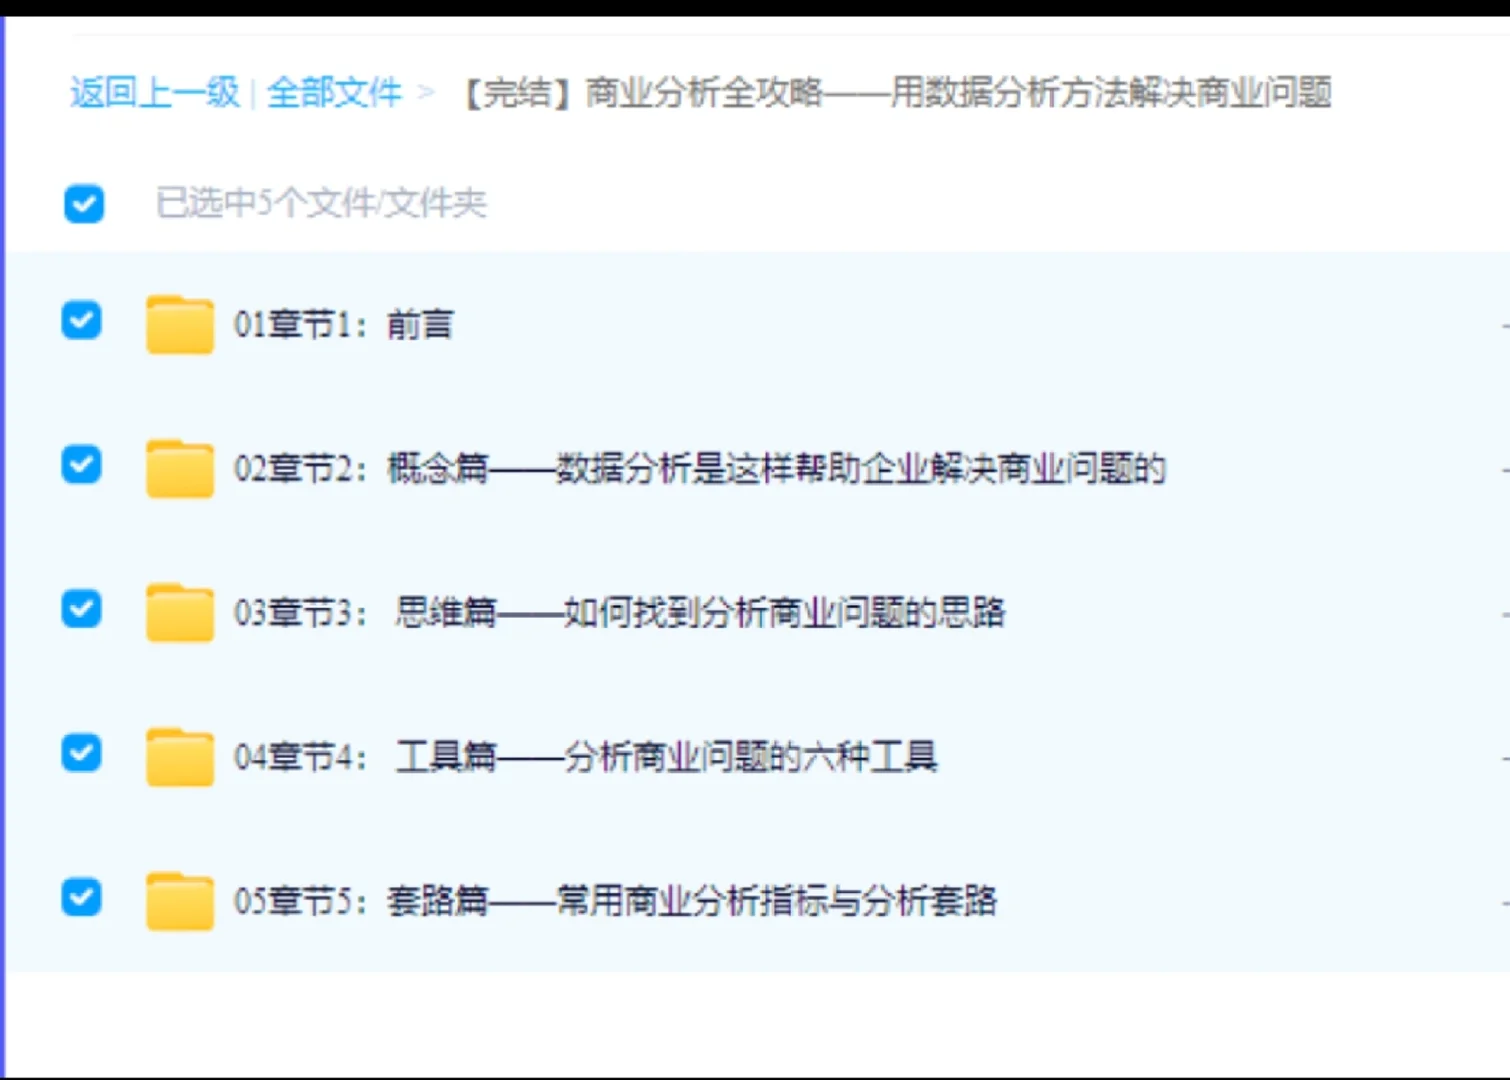Click the folder icon of 05章节5 套路篇

[x=180, y=900]
